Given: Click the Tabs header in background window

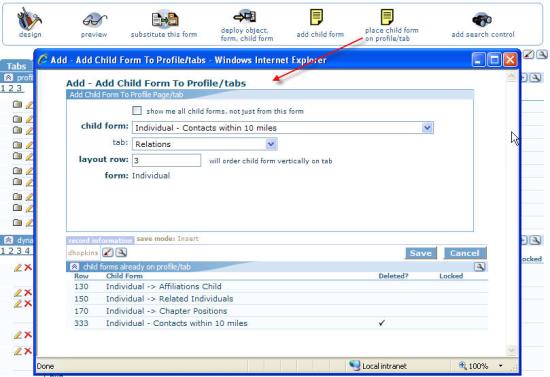Looking at the screenshot, I should tap(16, 66).
